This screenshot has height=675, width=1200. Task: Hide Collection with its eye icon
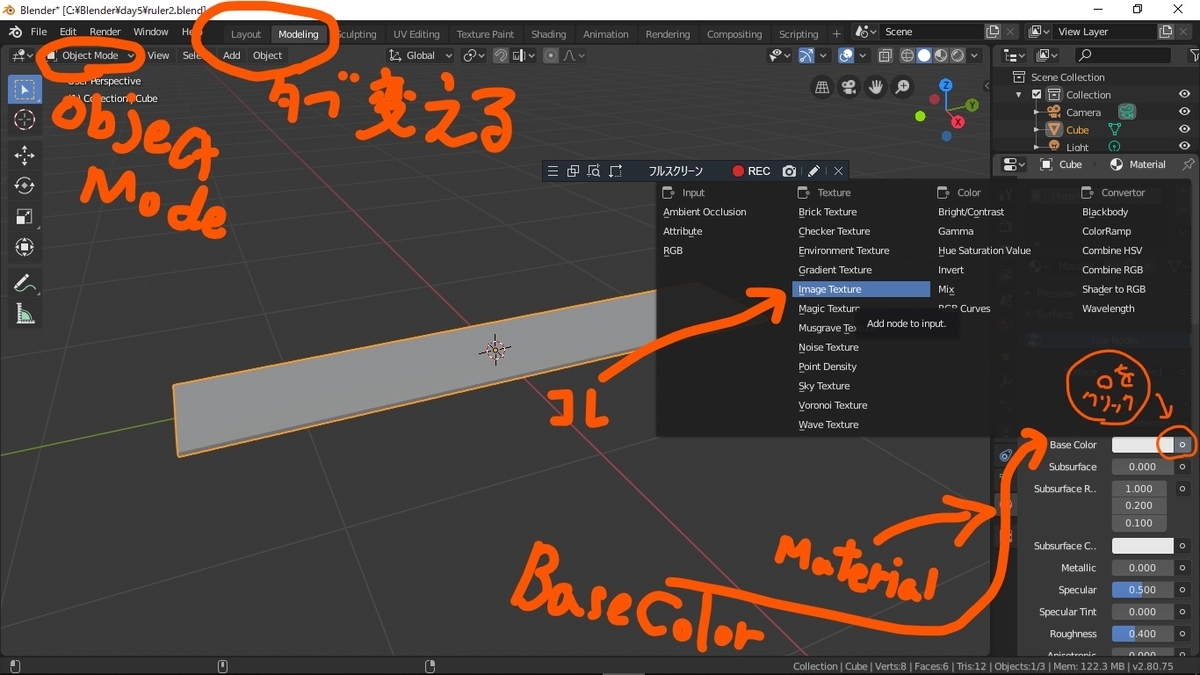pos(1185,94)
